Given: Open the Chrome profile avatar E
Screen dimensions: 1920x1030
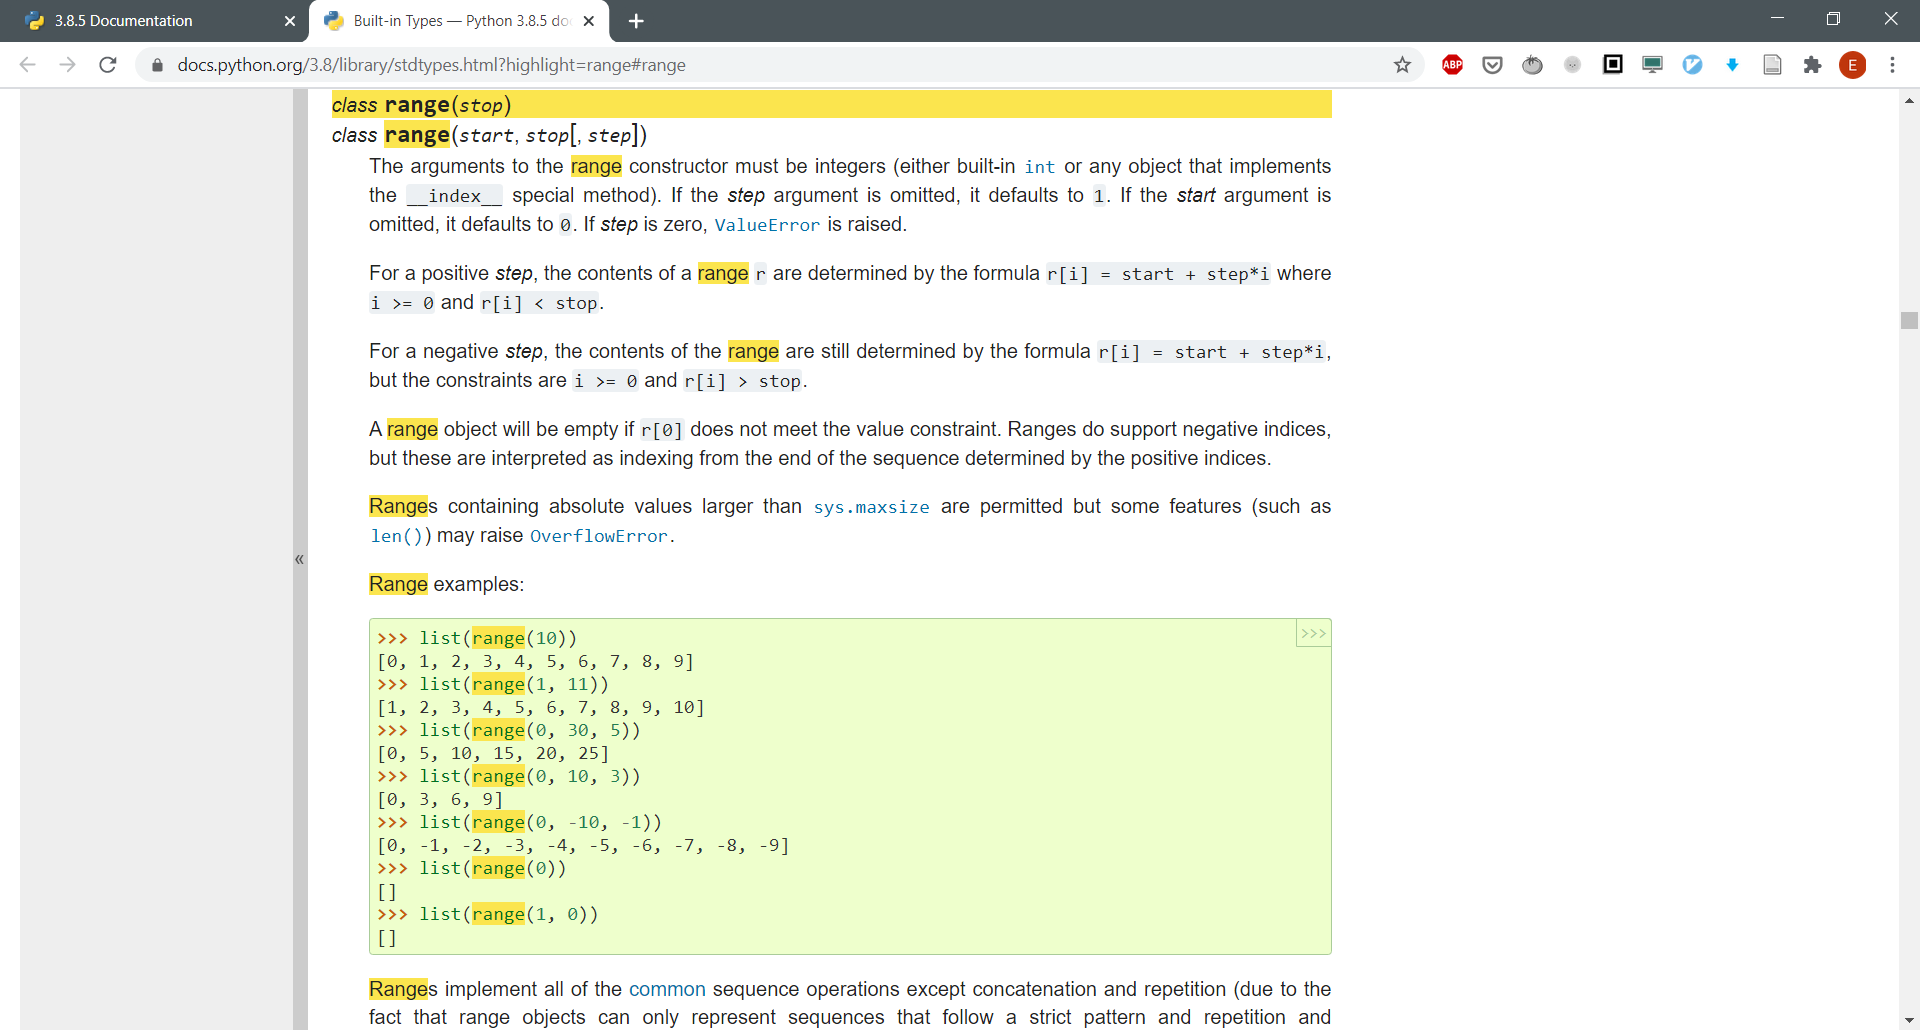Looking at the screenshot, I should (x=1852, y=65).
